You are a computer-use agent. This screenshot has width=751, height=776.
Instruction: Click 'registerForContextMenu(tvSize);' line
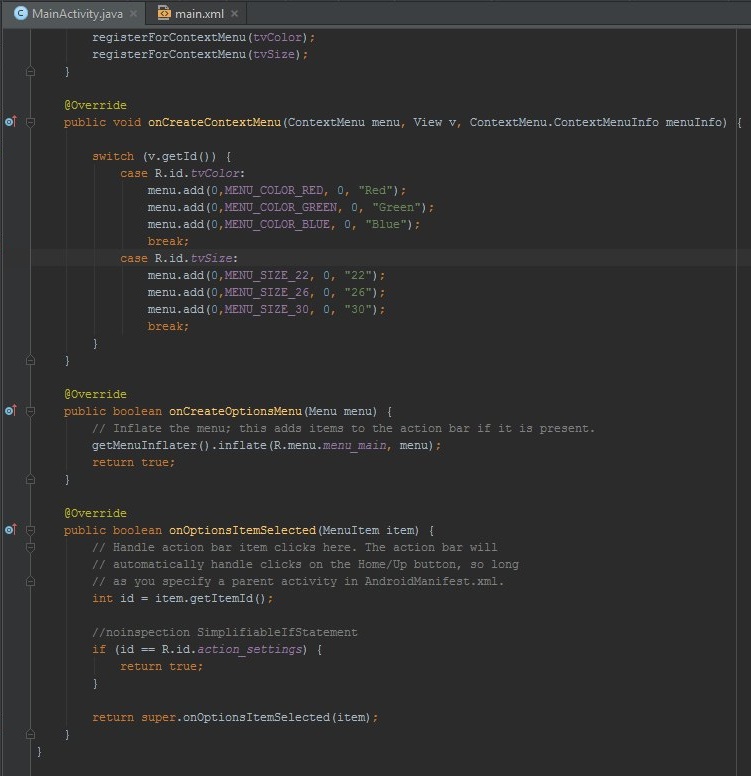coord(200,54)
